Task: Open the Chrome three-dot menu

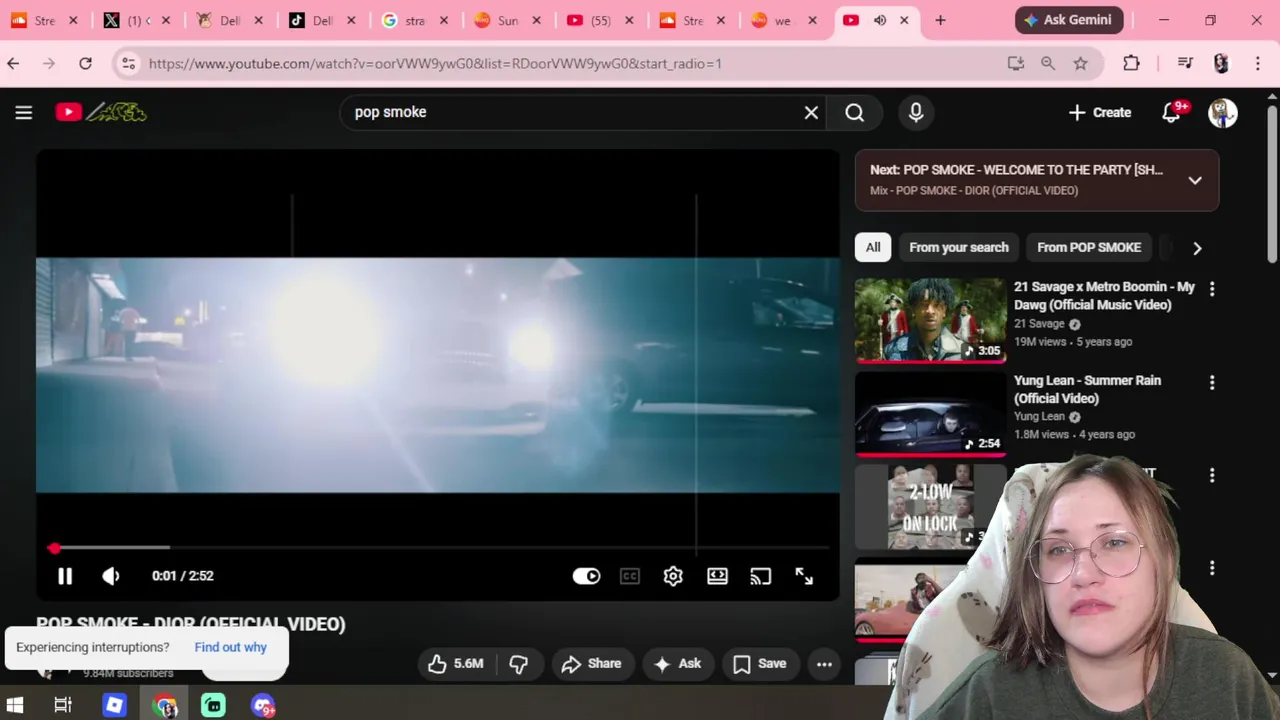Action: 1257,64
